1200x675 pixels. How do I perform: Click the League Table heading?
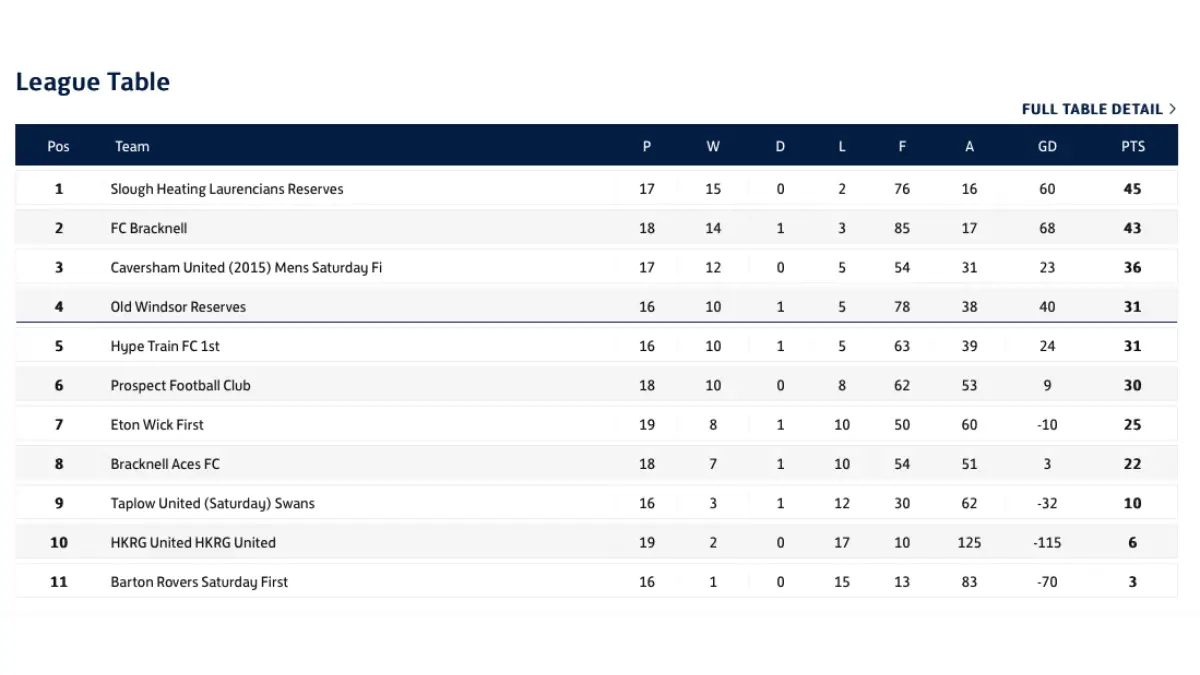point(92,82)
